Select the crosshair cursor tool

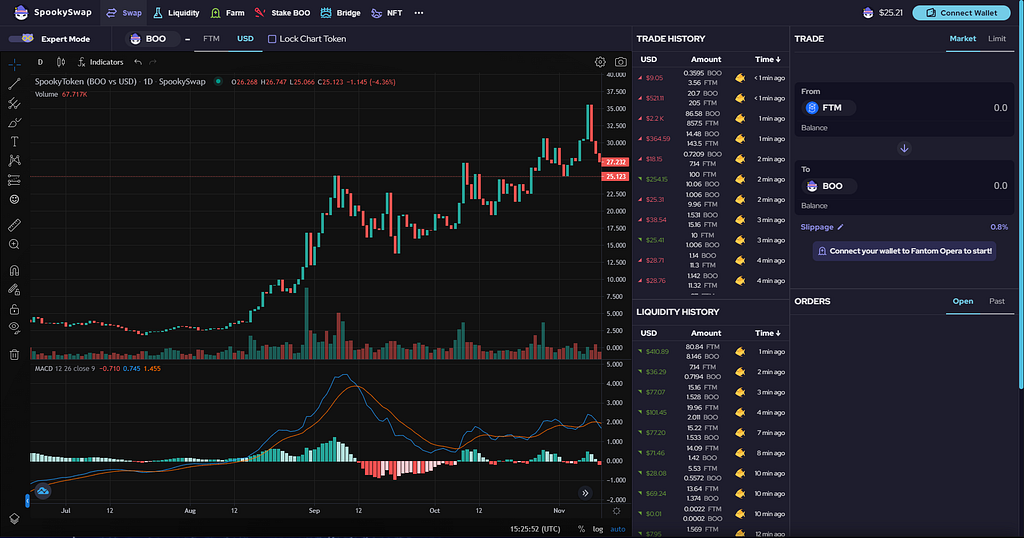click(x=14, y=64)
